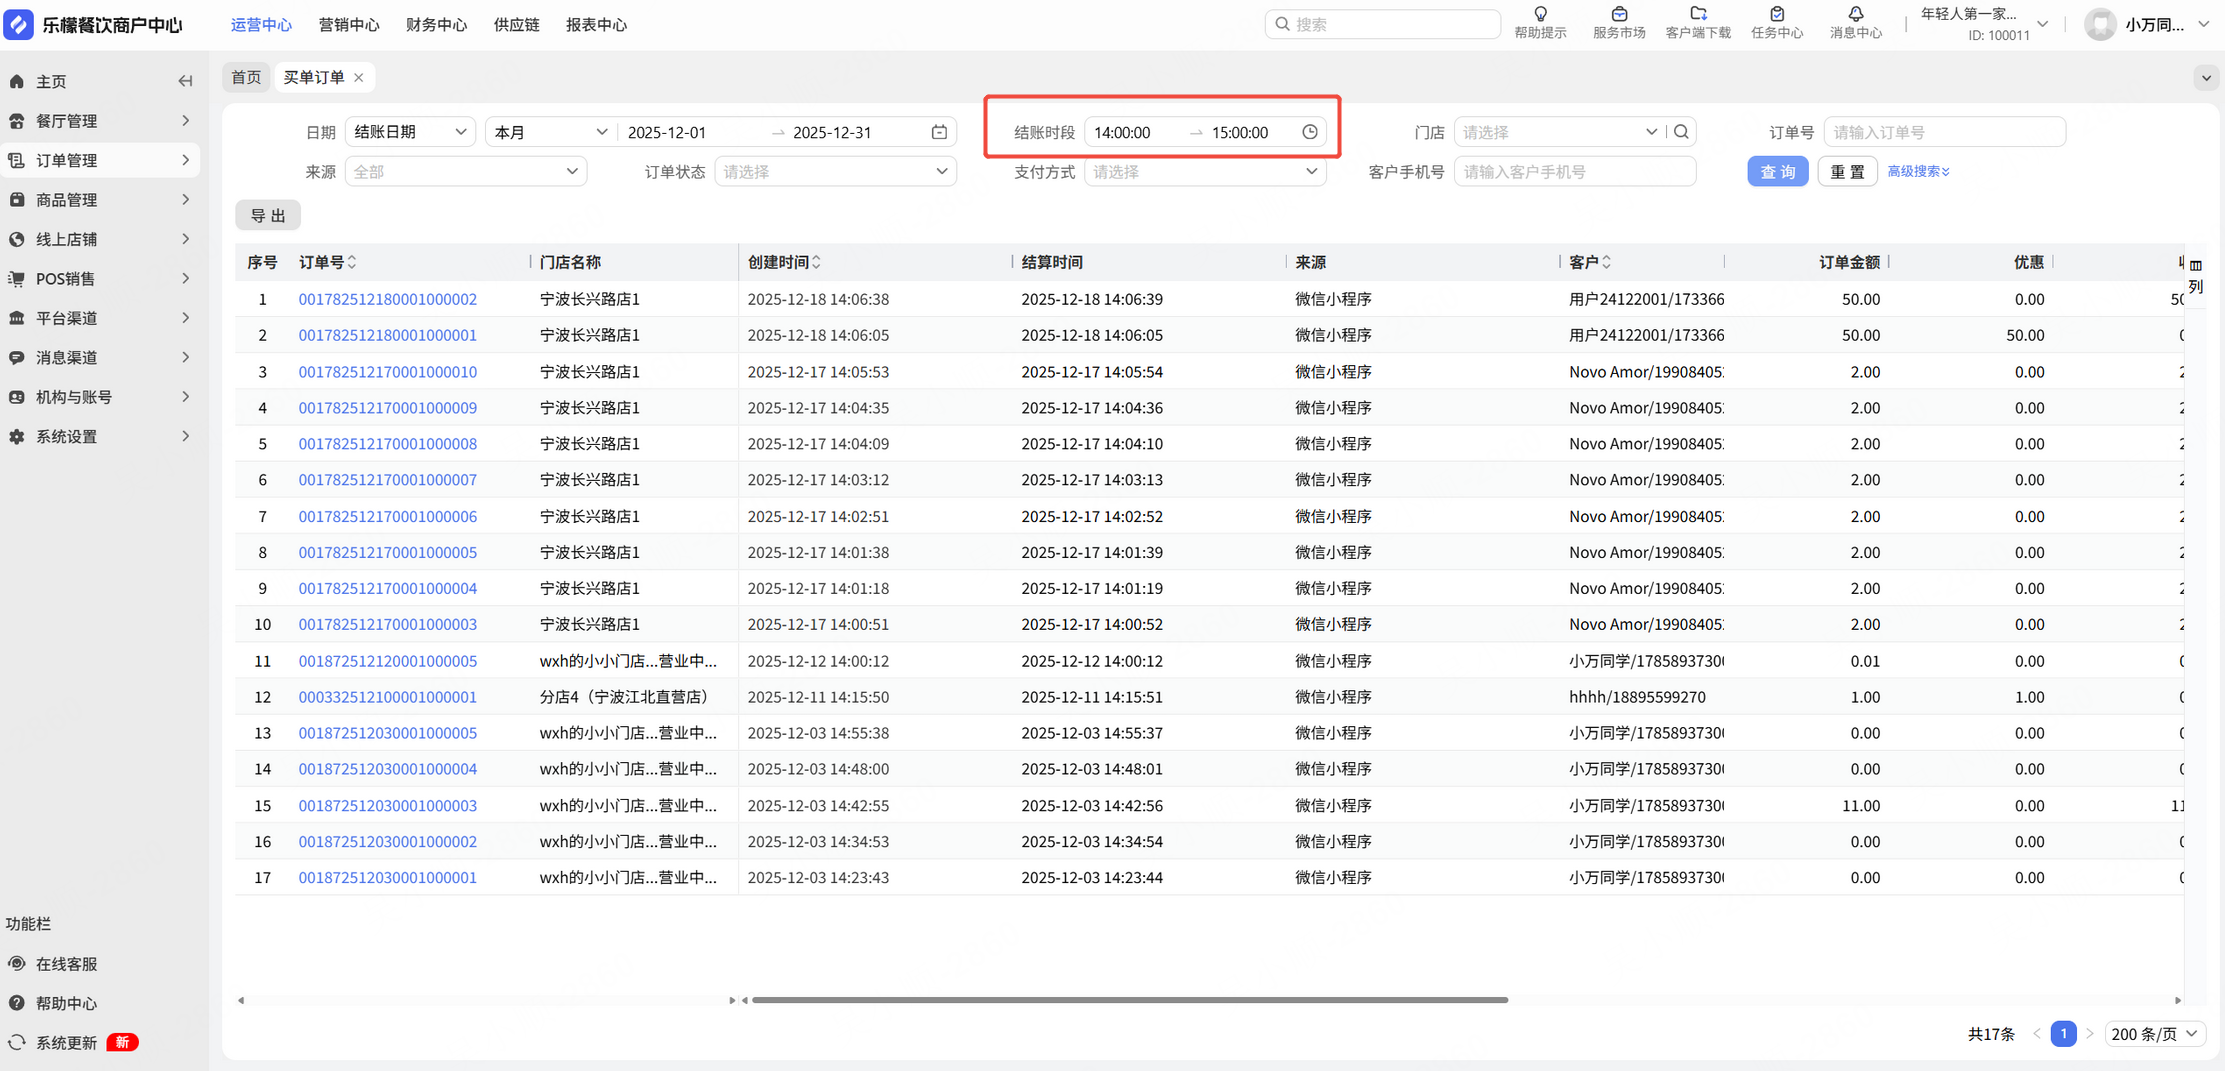Click the 订单号 input field
This screenshot has height=1071, width=2225.
(1943, 132)
